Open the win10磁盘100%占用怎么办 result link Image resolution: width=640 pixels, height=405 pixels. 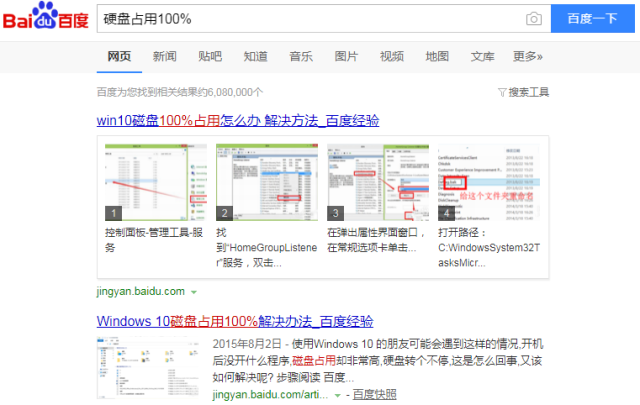tap(238, 120)
